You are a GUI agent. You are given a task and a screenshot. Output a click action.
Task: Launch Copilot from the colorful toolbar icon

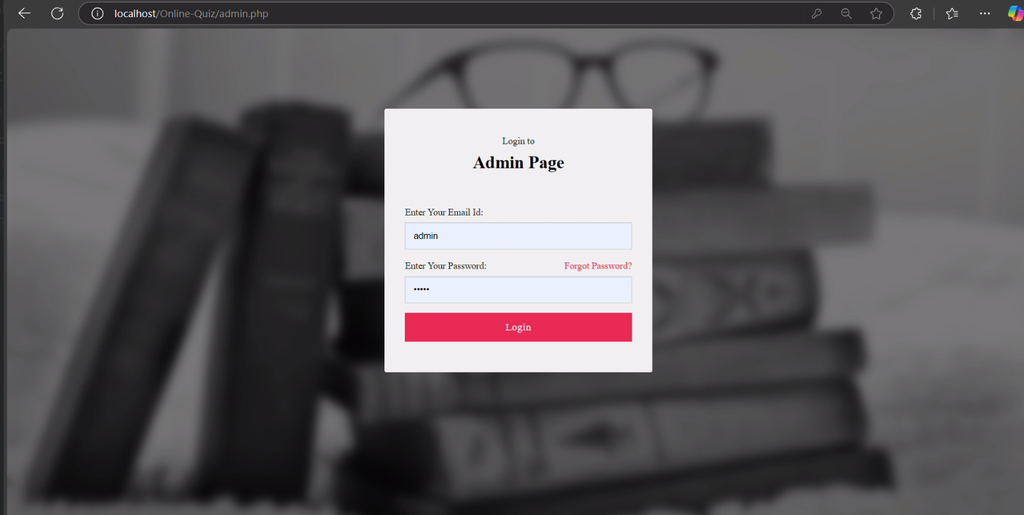coord(1016,14)
